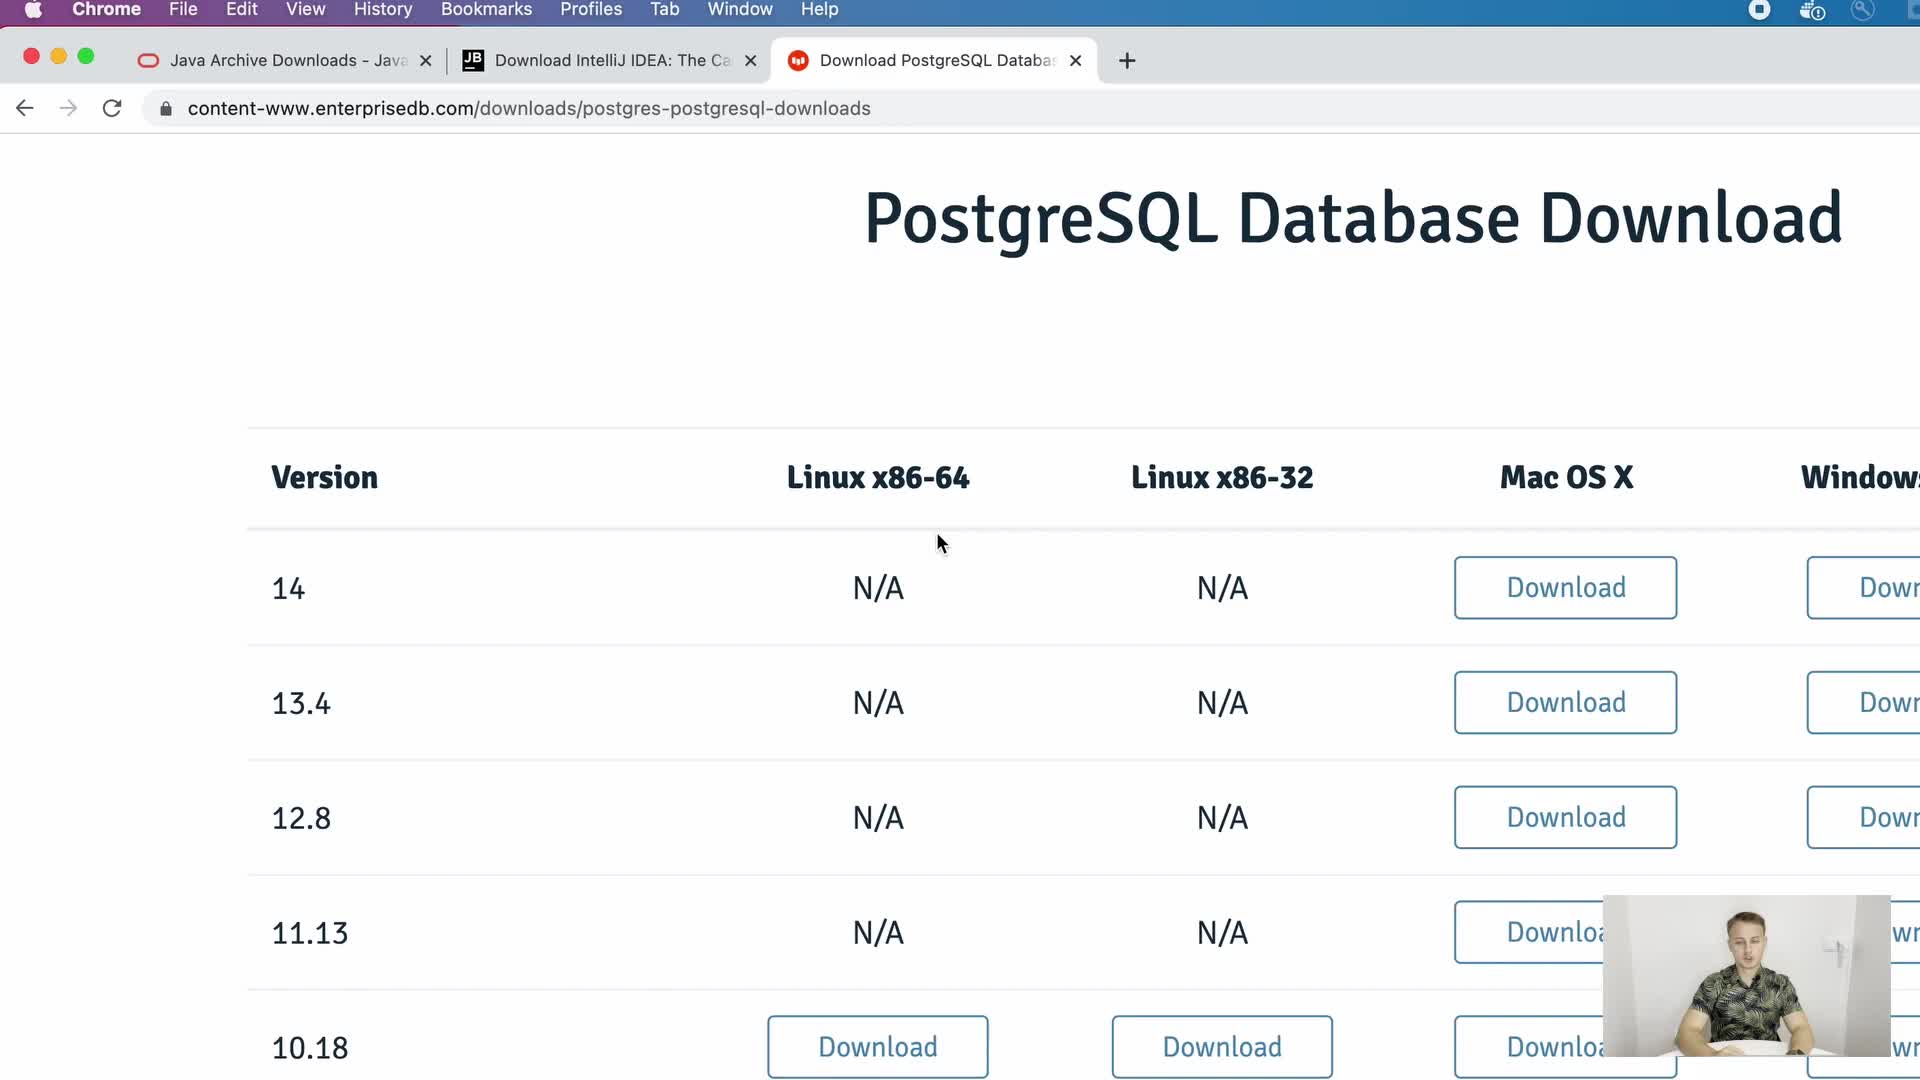1920x1080 pixels.
Task: Close the Download PostgreSQL Database tab
Action: tap(1076, 61)
